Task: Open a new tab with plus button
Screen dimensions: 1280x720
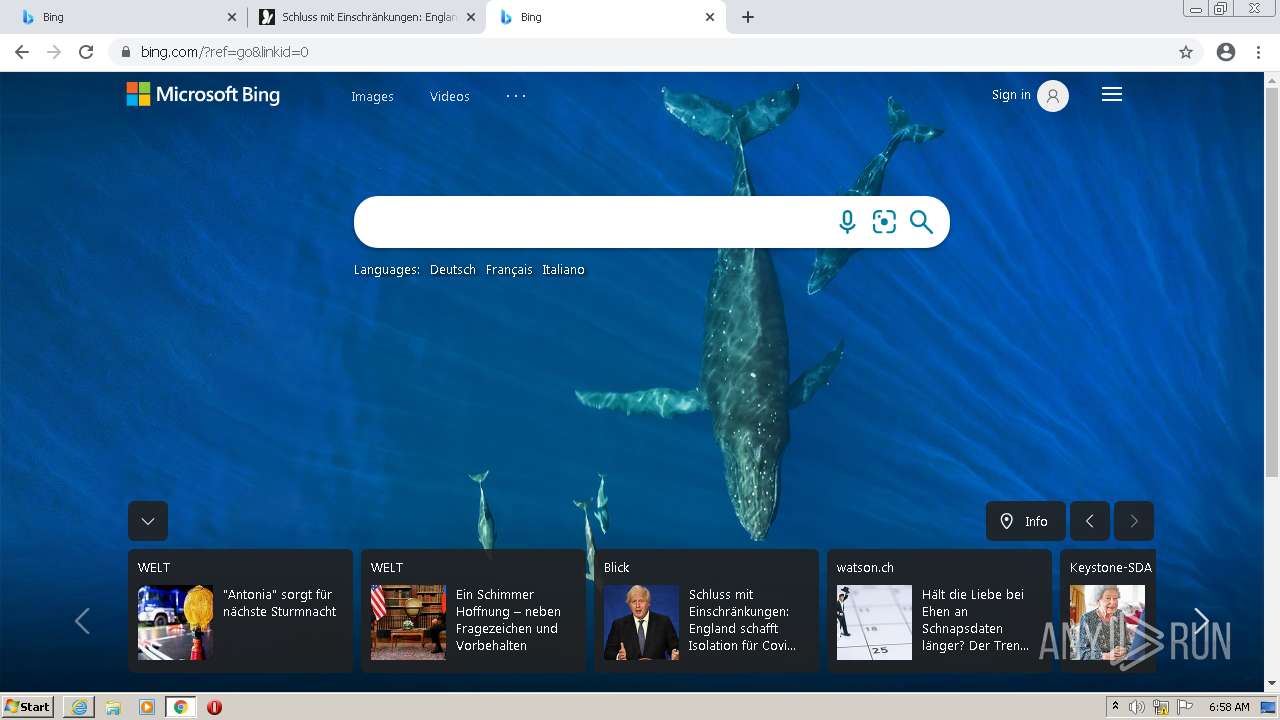Action: tap(748, 17)
